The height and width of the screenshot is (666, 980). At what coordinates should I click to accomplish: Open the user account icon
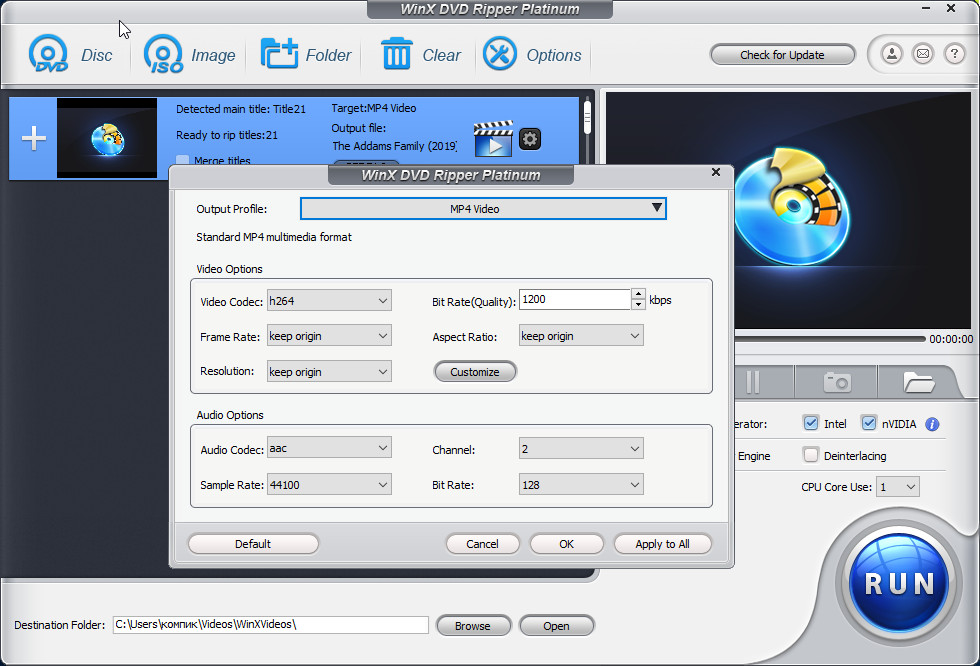(x=892, y=54)
